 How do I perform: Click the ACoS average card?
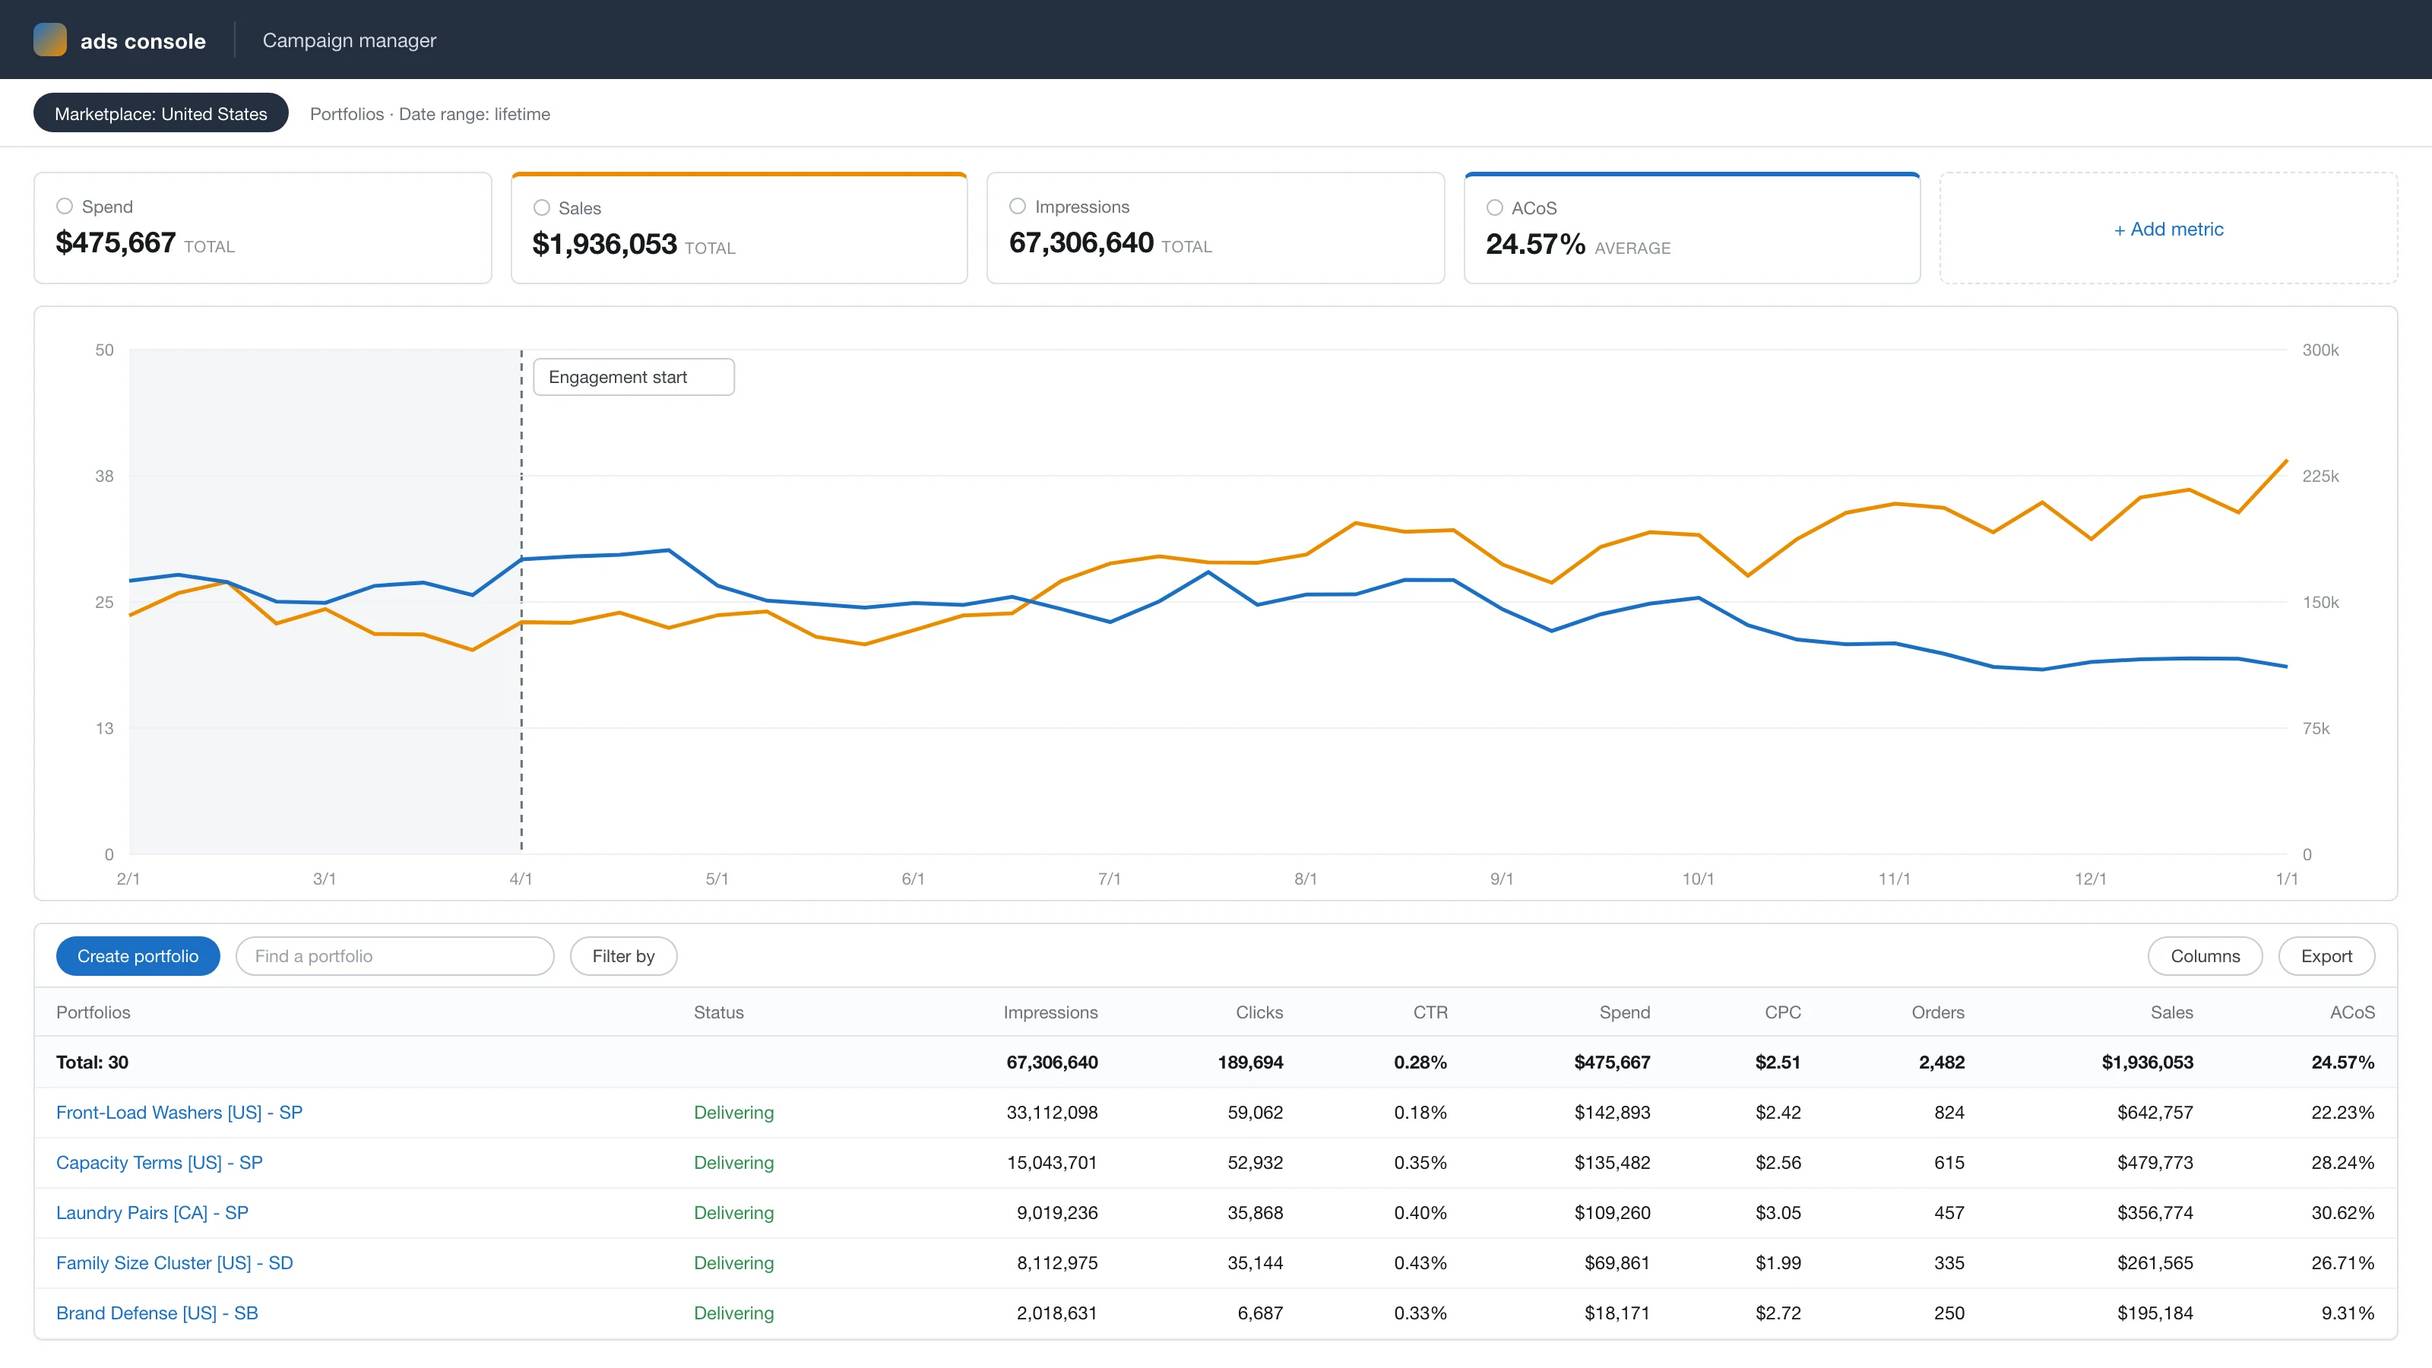[x=1692, y=228]
